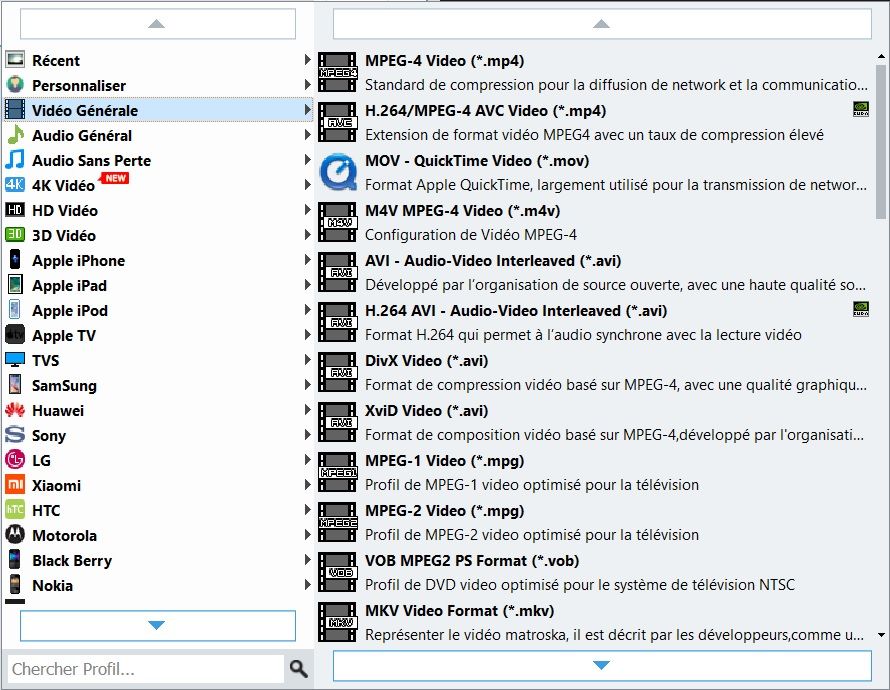Open the Audio Sans Perte category
This screenshot has width=890, height=690.
pos(158,160)
